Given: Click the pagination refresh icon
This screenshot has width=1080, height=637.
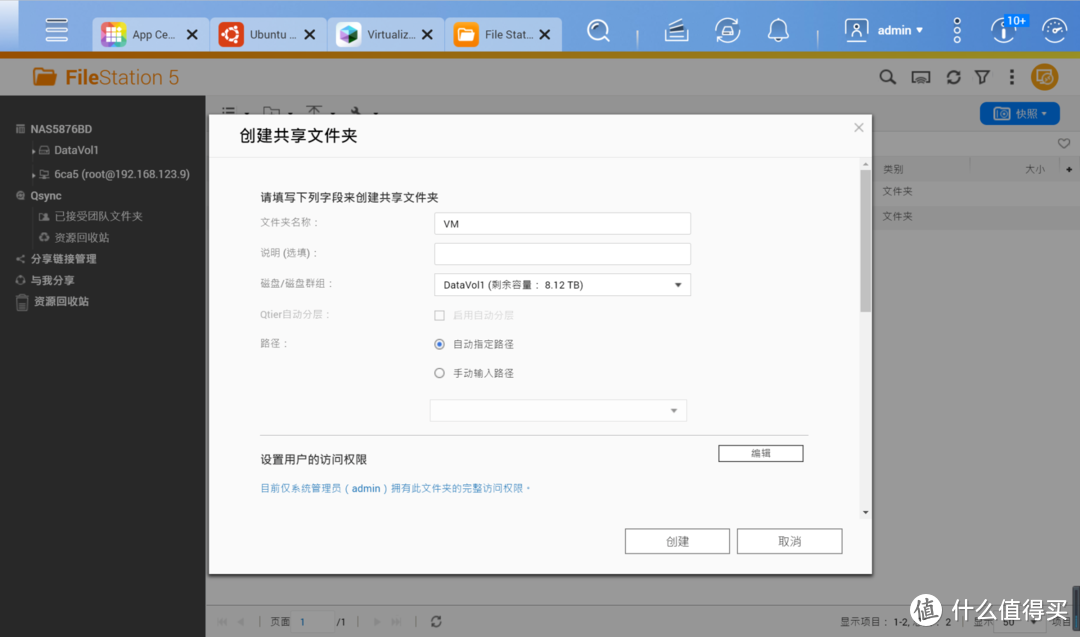Looking at the screenshot, I should tap(436, 622).
